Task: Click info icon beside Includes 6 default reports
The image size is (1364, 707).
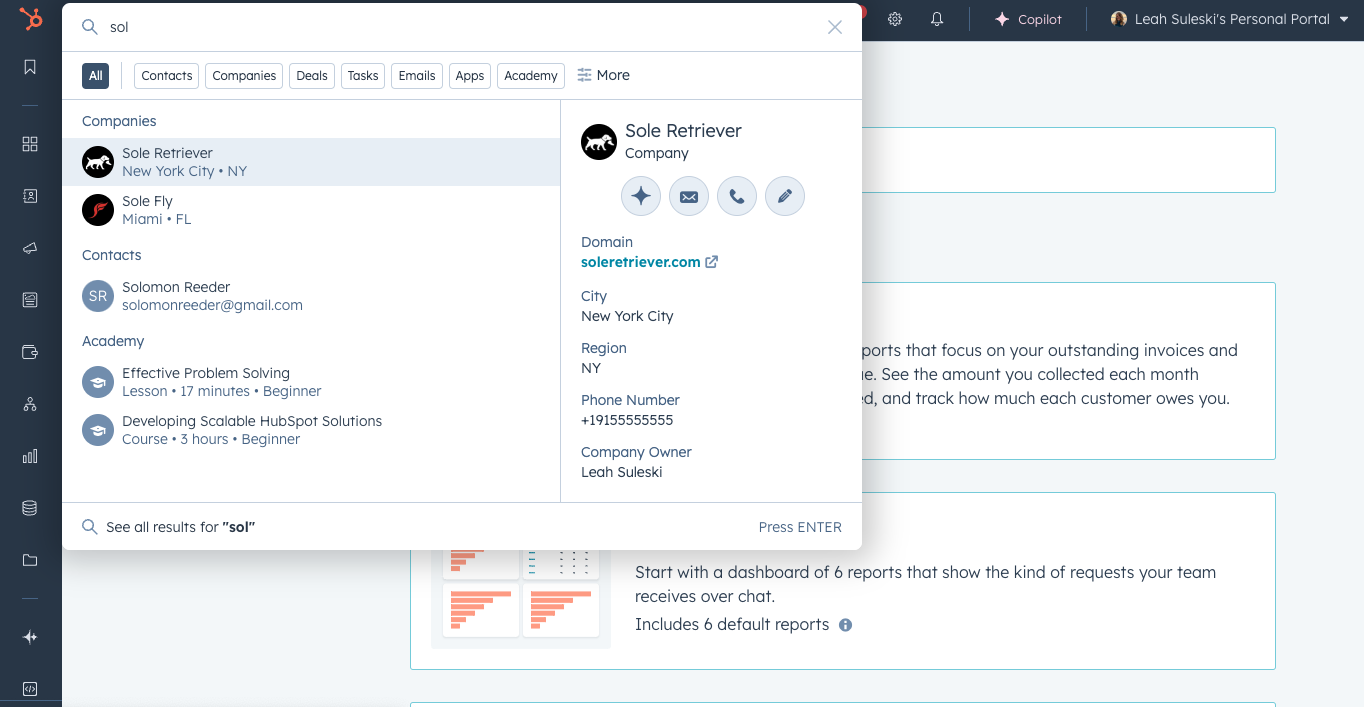Action: (x=845, y=625)
